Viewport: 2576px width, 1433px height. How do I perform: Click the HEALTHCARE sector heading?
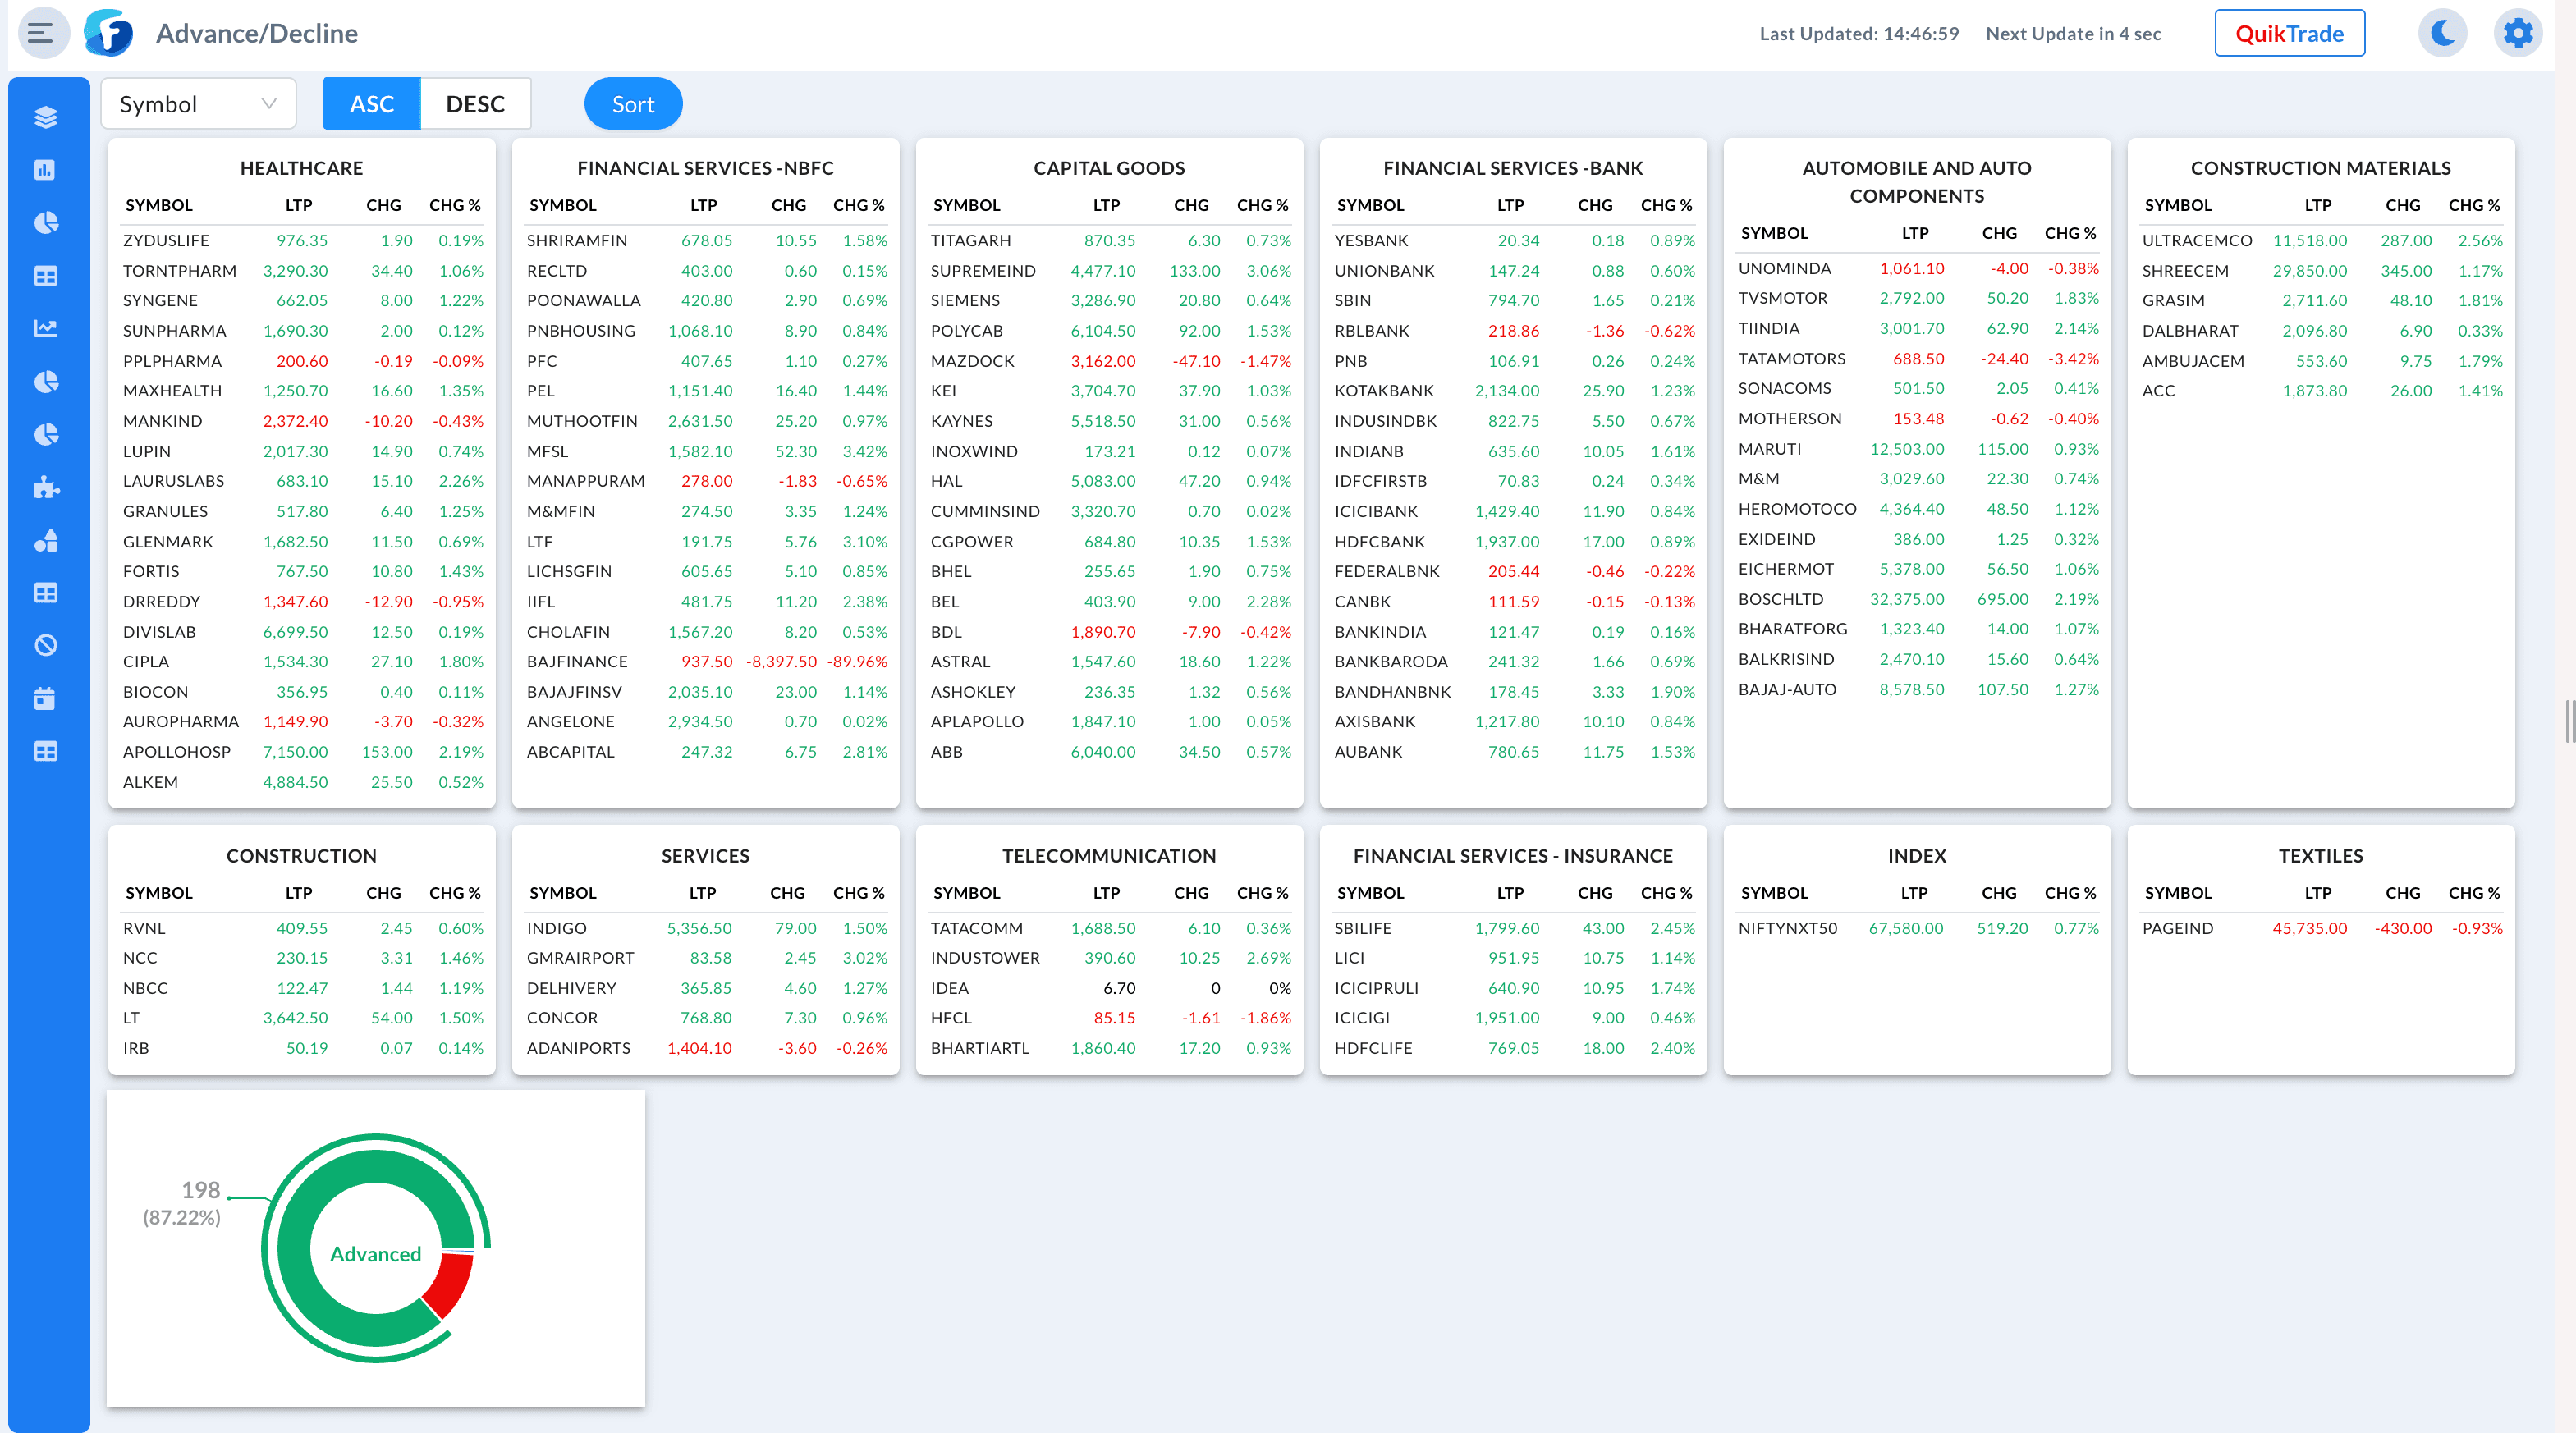(301, 168)
